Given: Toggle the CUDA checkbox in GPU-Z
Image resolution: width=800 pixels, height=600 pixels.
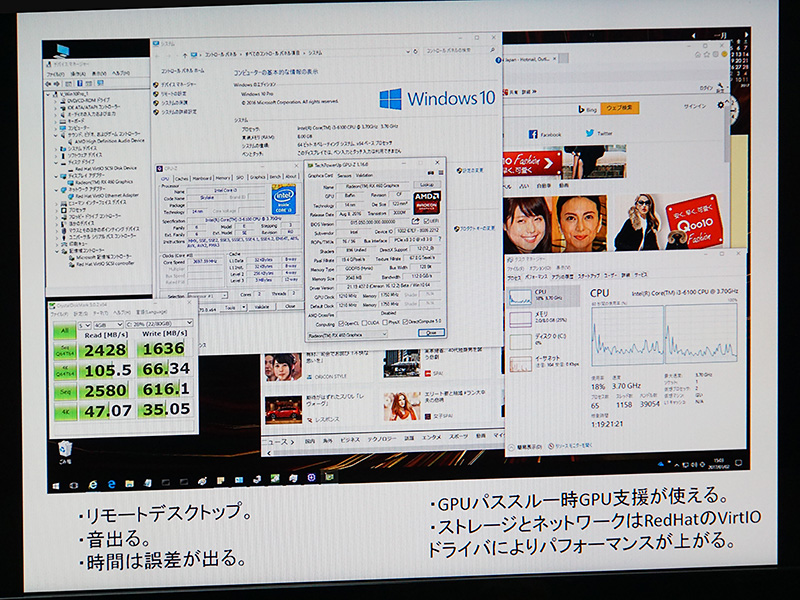Looking at the screenshot, I should 364,323.
